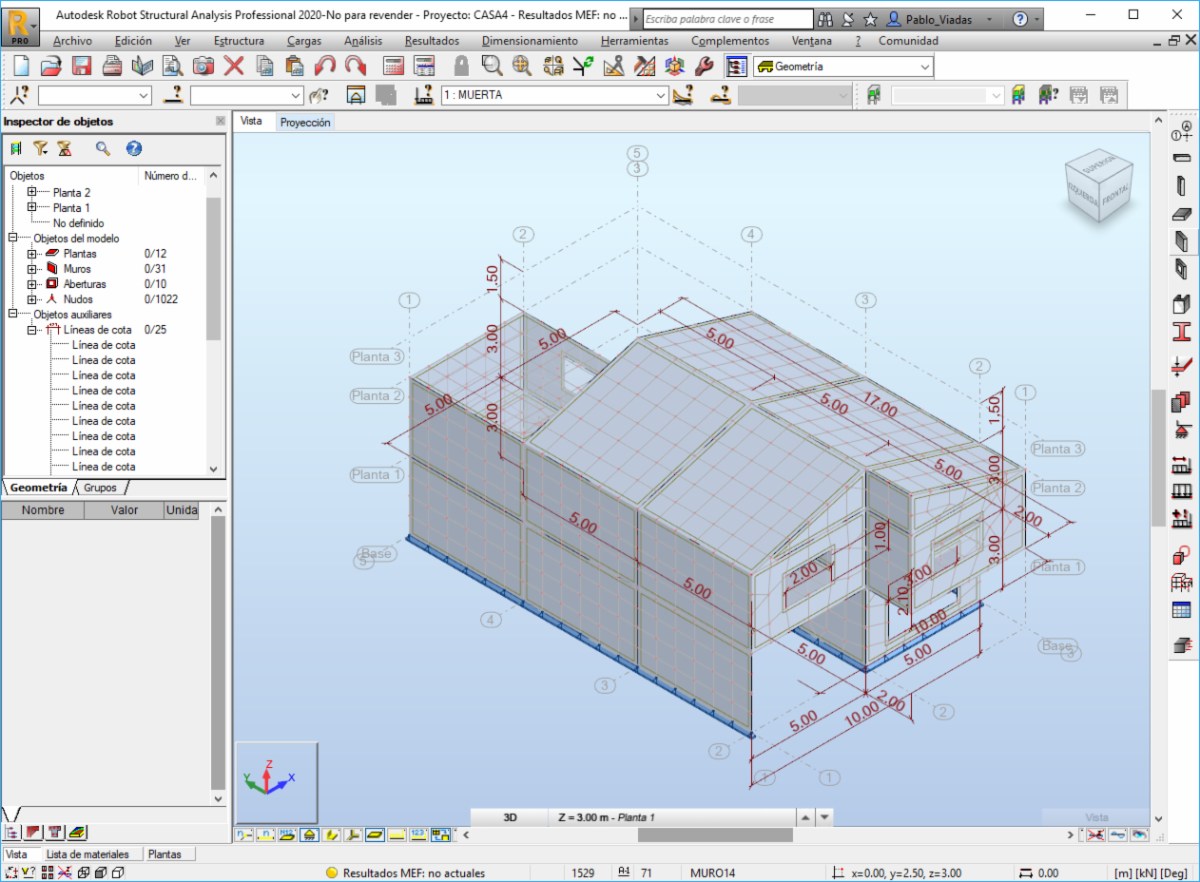Image resolution: width=1200 pixels, height=882 pixels.
Task: Click the Inspector help icon with question mark
Action: (133, 148)
